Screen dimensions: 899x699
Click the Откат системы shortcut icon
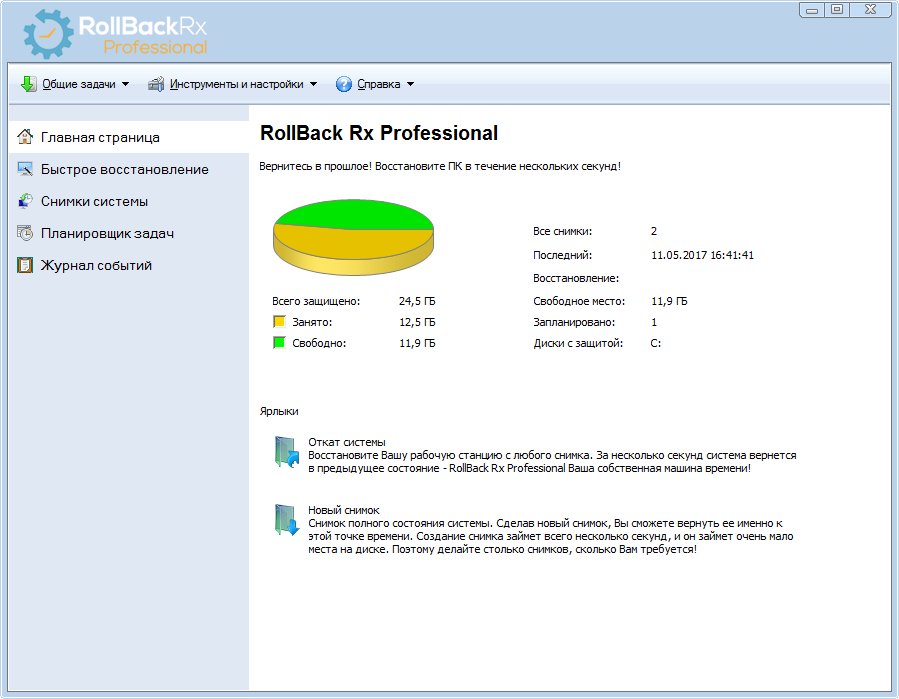287,453
